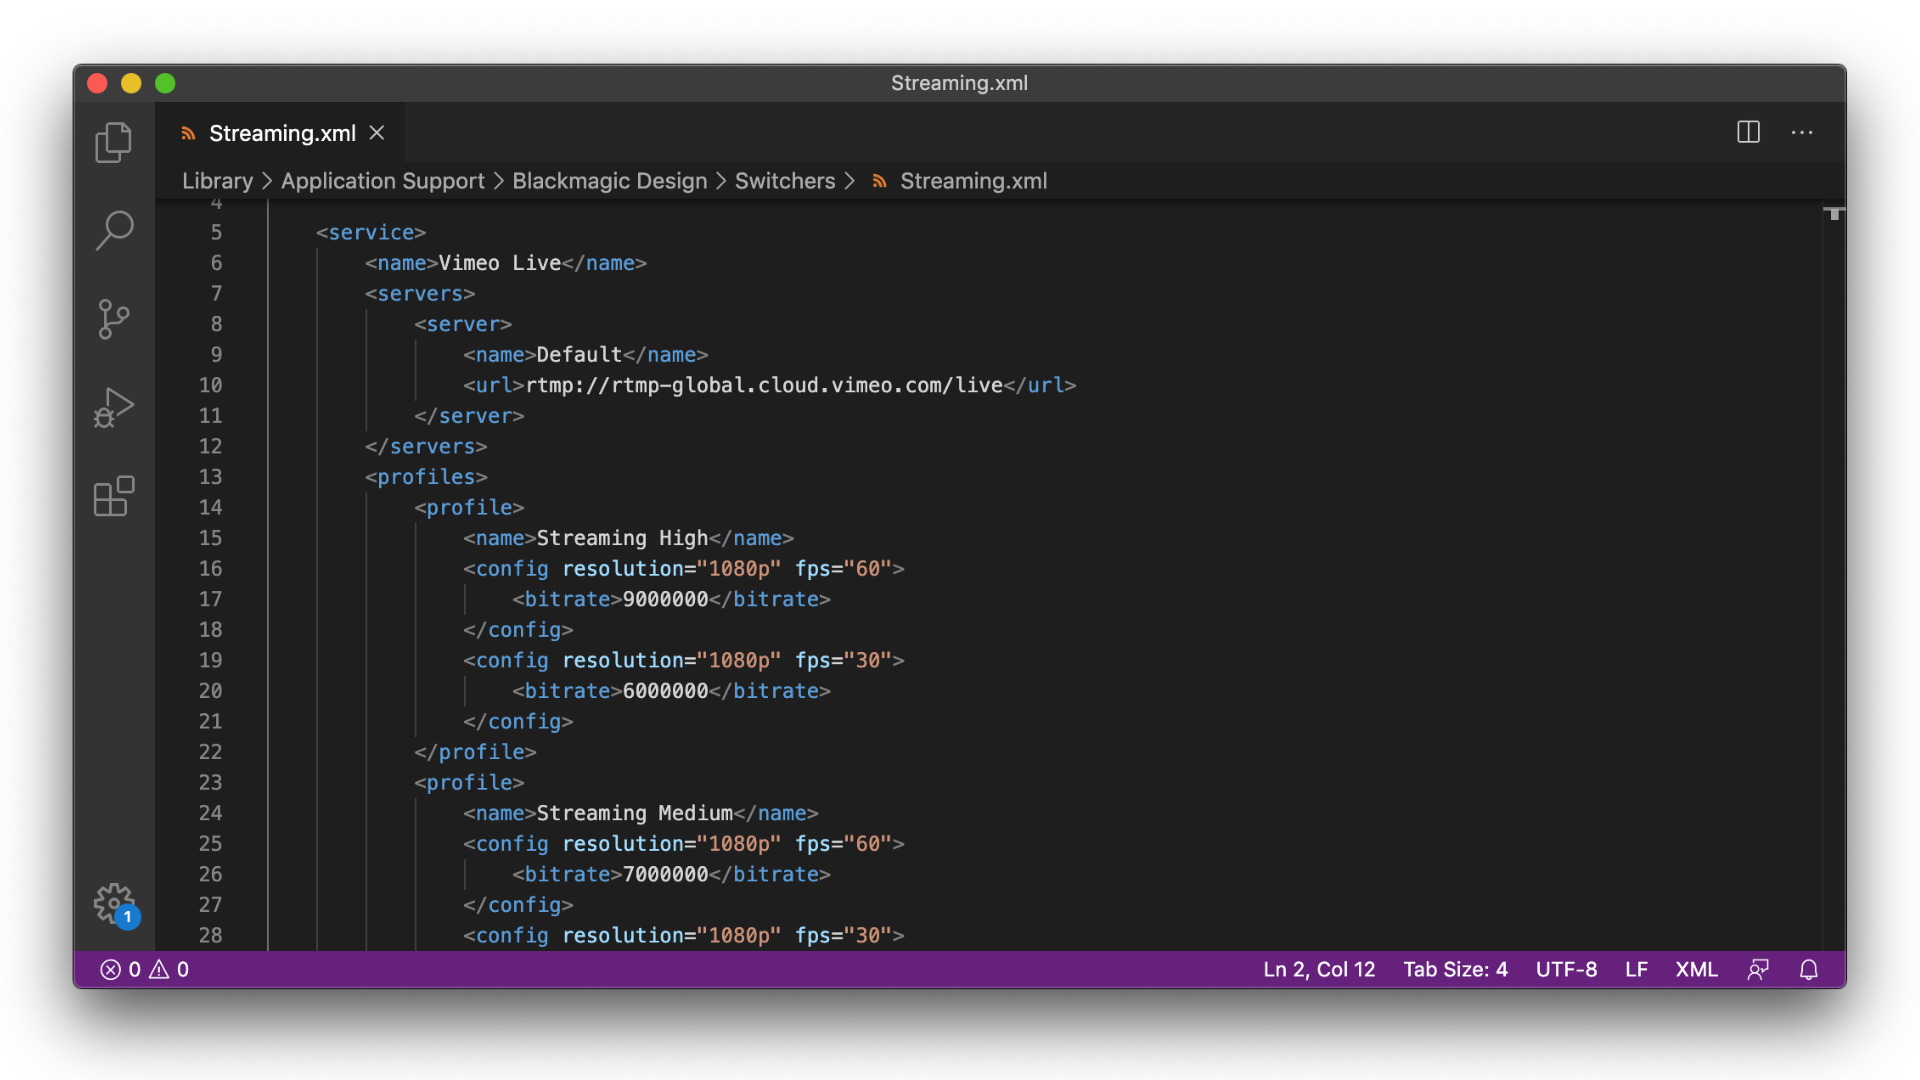Change the XML language mode
This screenshot has width=1920, height=1080.
(1696, 969)
